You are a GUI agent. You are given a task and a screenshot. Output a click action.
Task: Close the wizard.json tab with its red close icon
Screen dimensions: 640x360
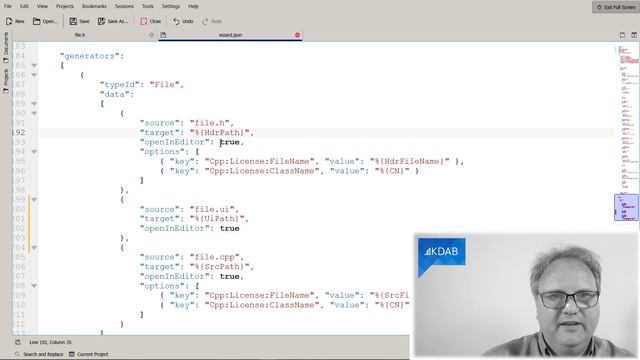tap(298, 35)
